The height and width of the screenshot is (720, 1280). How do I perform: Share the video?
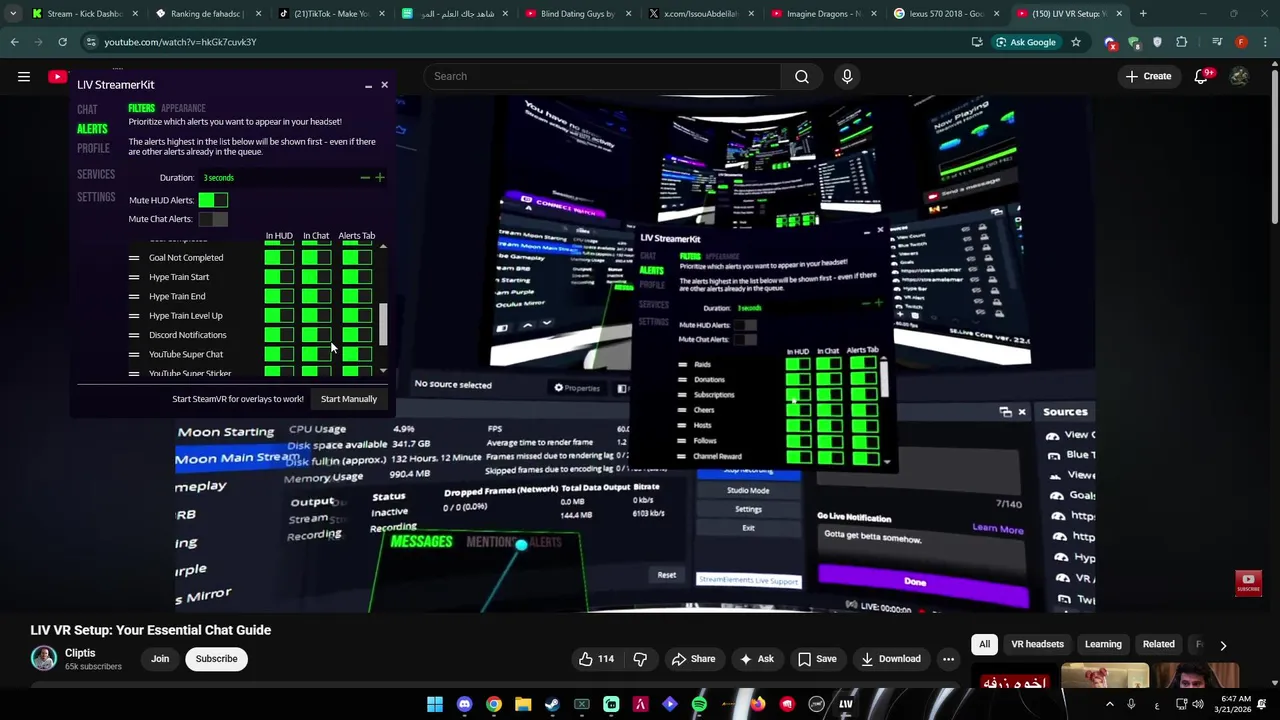click(693, 659)
